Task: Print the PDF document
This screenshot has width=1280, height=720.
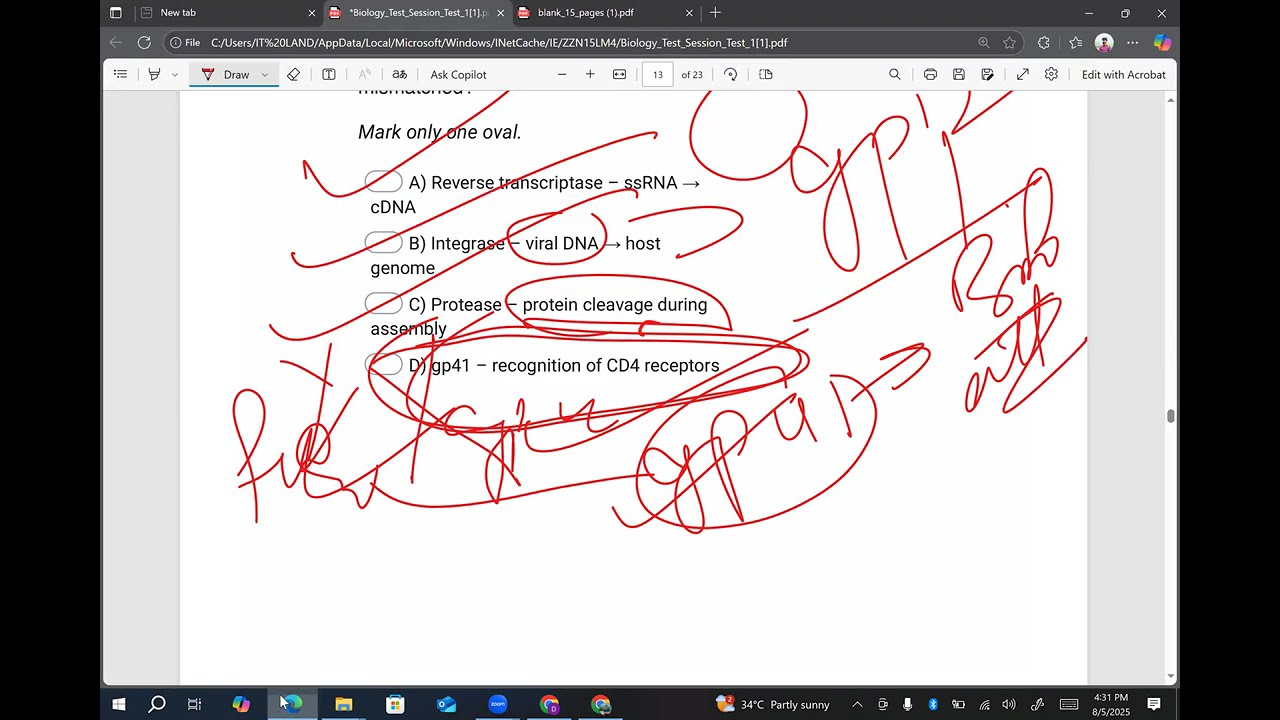Action: pyautogui.click(x=930, y=74)
